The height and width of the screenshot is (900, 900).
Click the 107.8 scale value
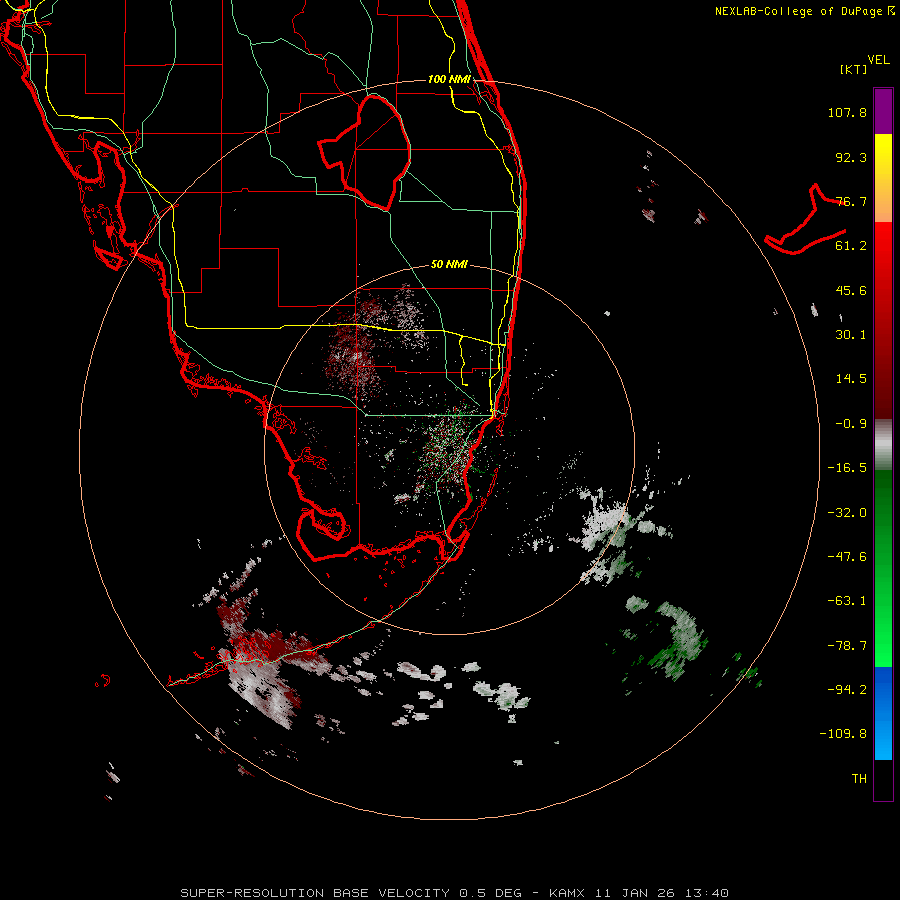847,112
